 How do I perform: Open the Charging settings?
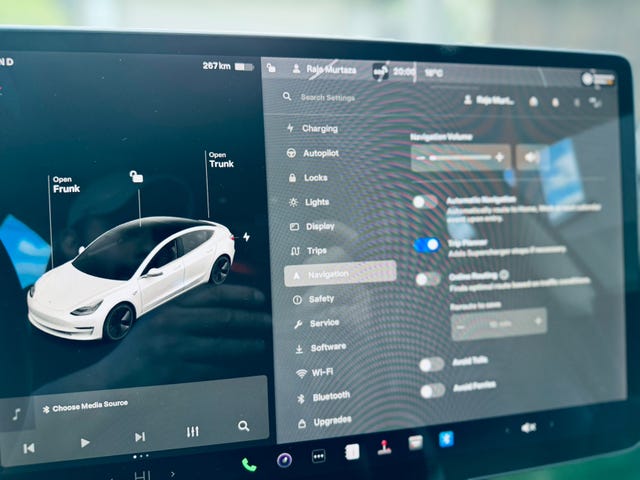coord(312,128)
